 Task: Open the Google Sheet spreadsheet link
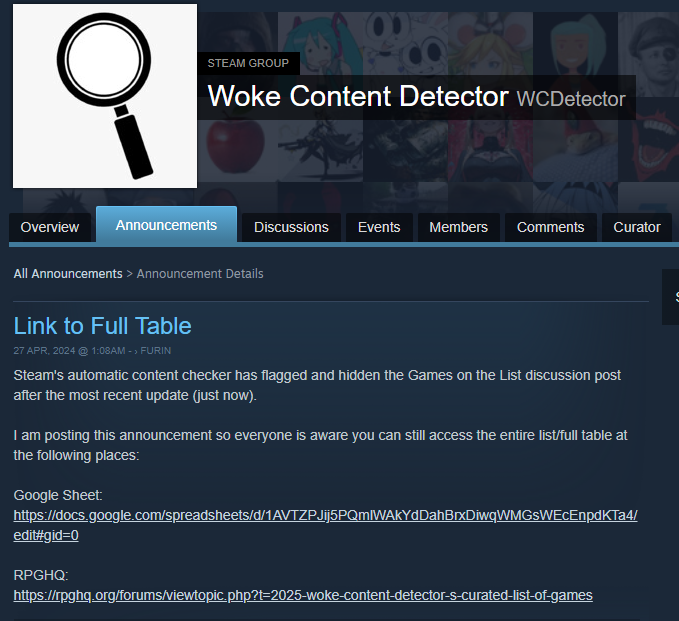pos(325,525)
